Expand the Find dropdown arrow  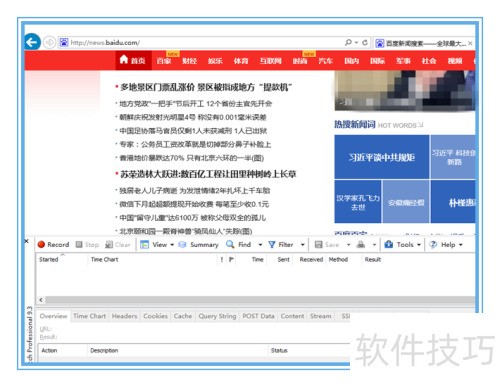[260, 245]
